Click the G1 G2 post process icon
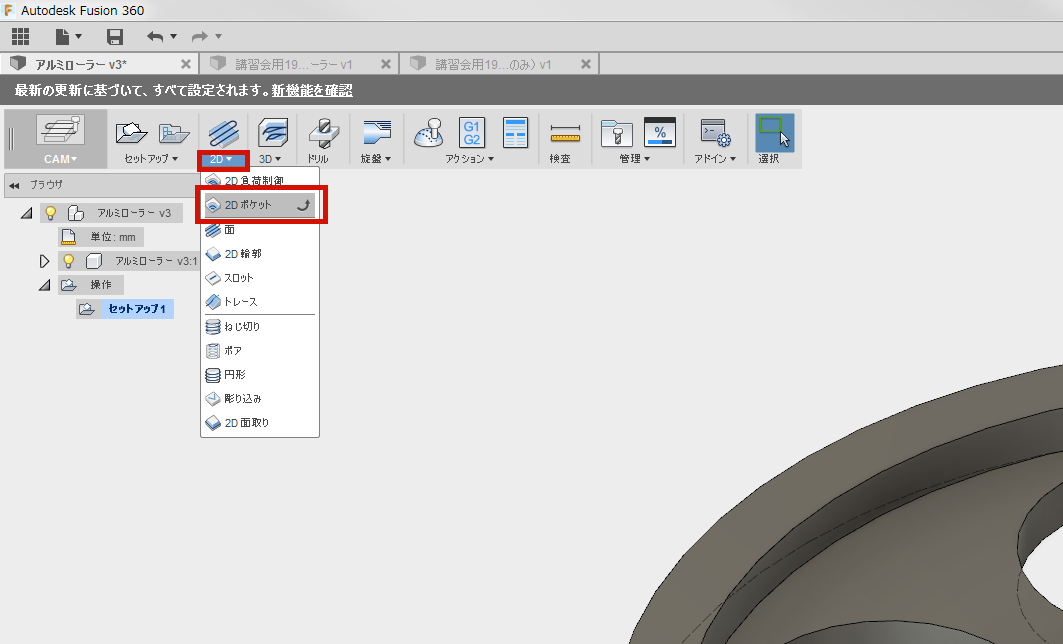The image size is (1063, 644). (472, 132)
